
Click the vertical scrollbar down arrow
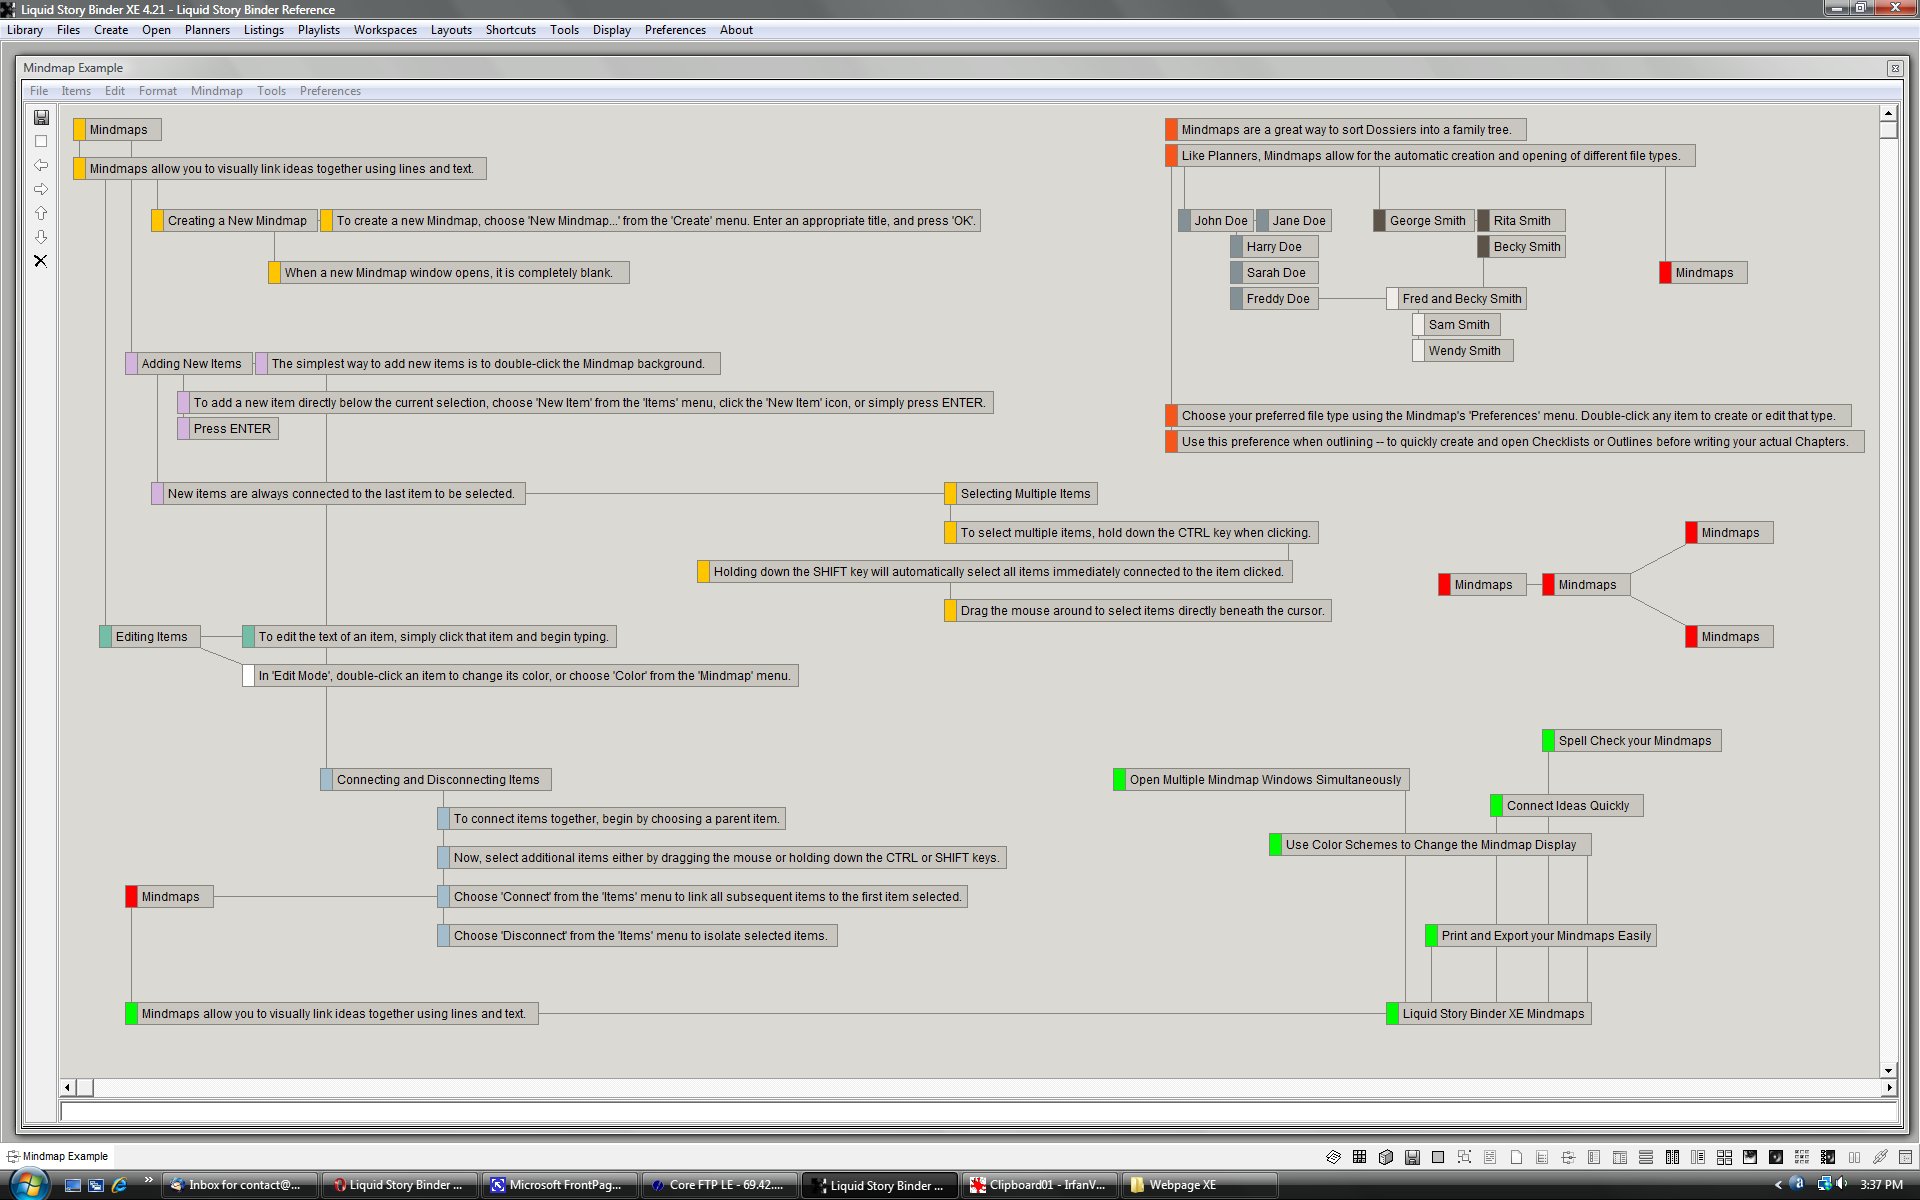tap(1888, 1070)
